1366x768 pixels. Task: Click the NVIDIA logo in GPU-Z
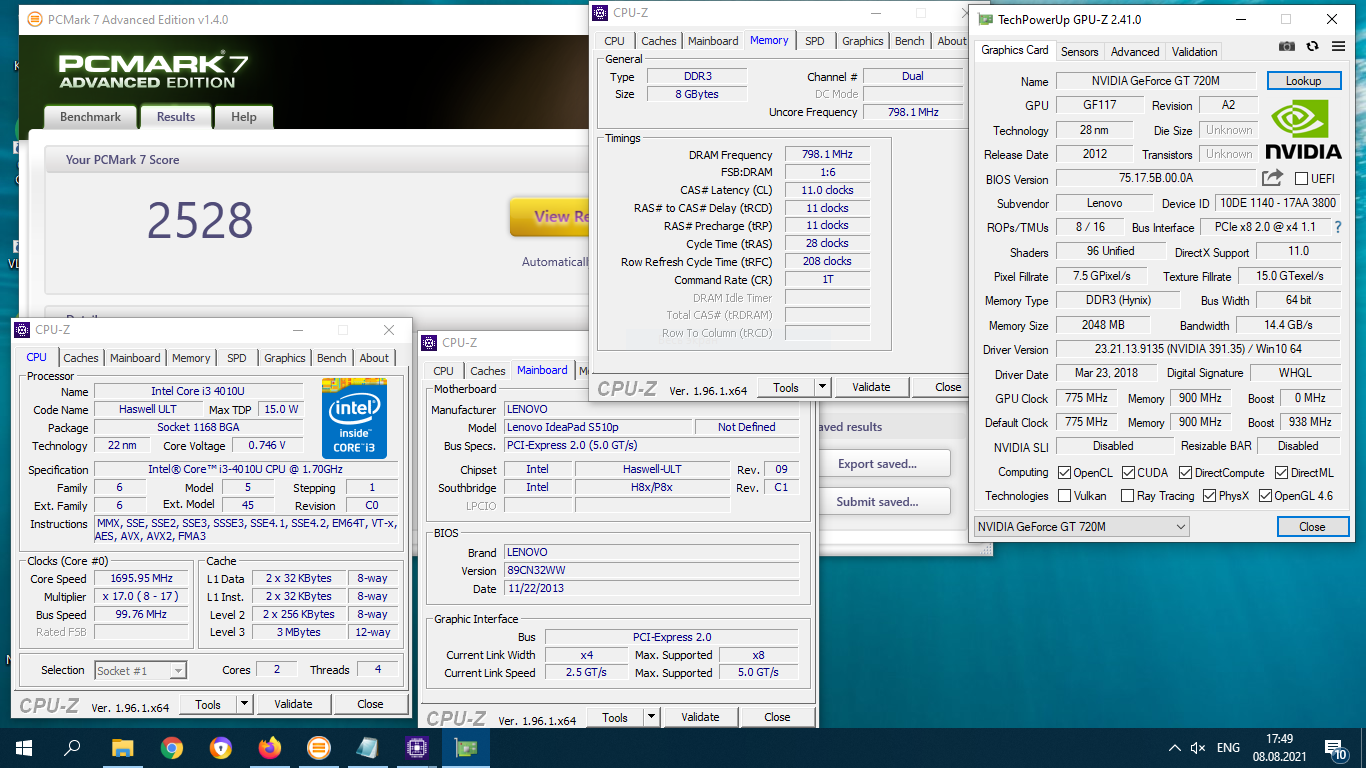pos(1303,129)
